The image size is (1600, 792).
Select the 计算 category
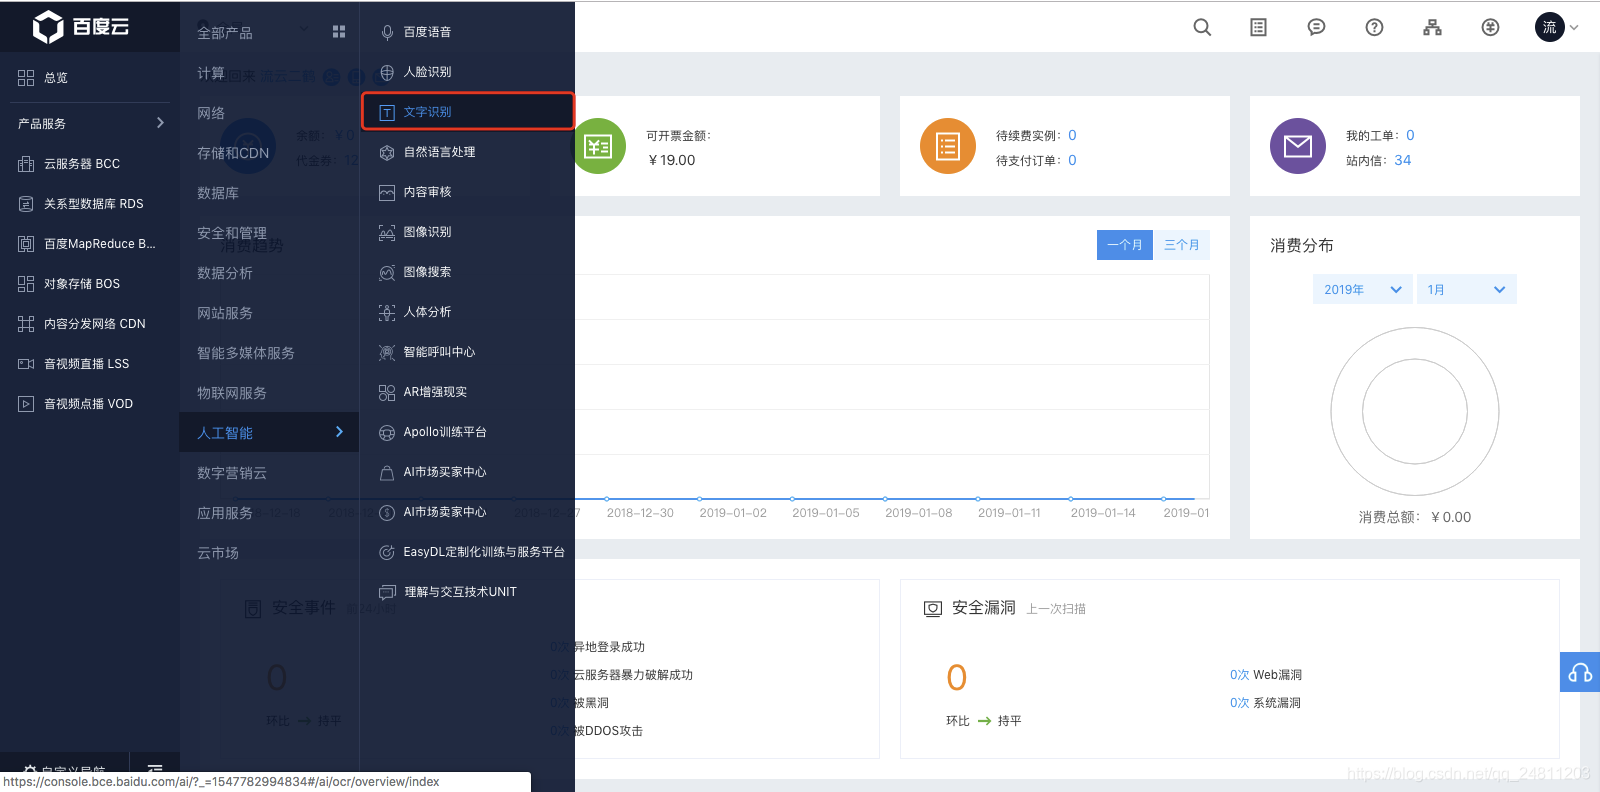pyautogui.click(x=269, y=73)
